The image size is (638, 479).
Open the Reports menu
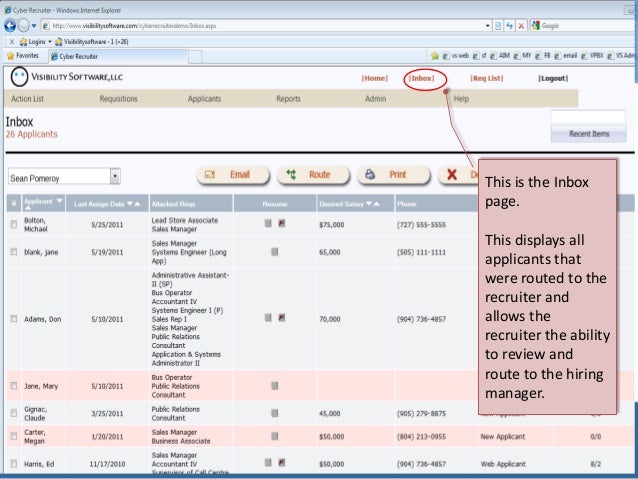tap(288, 98)
